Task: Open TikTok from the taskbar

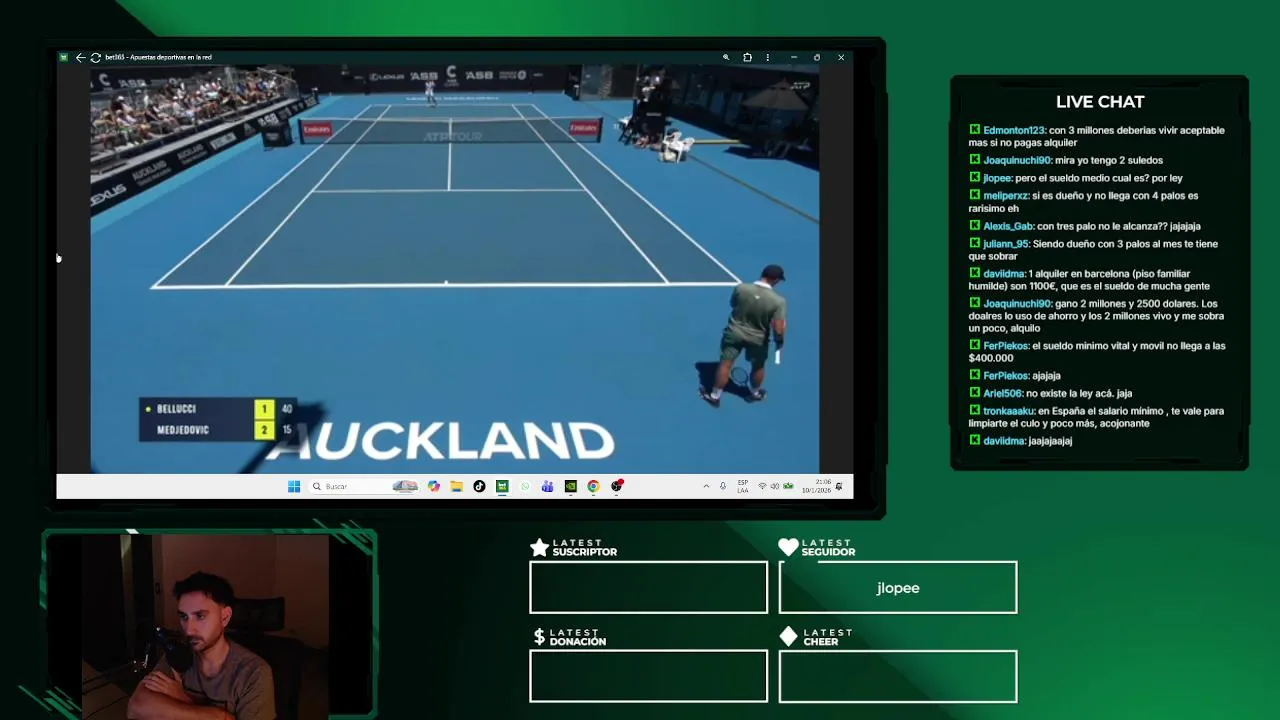Action: click(479, 486)
